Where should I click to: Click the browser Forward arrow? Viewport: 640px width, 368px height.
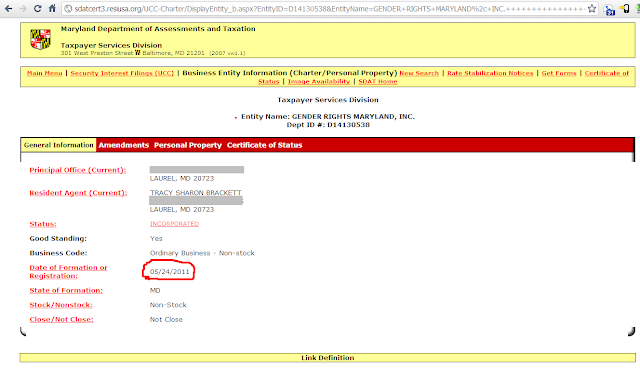(23, 8)
